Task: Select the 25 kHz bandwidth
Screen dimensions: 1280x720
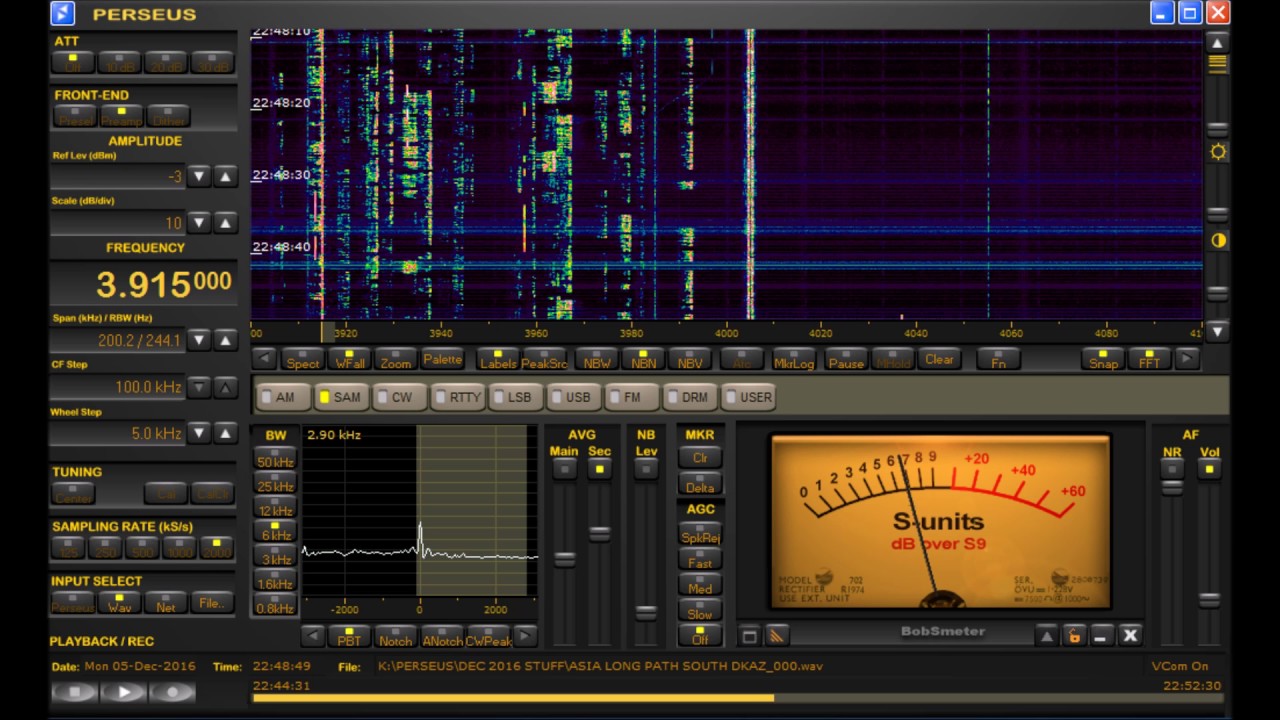Action: click(275, 483)
